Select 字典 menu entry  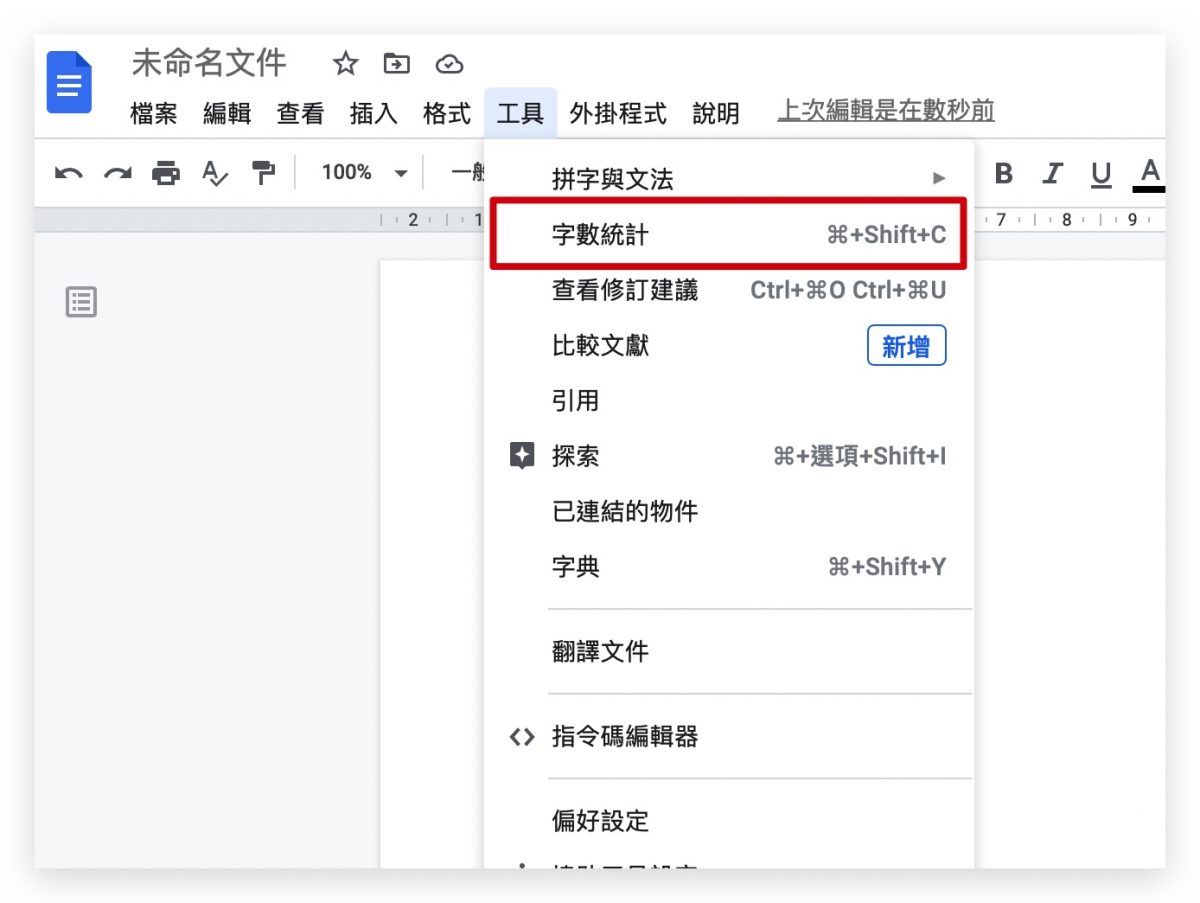coord(729,567)
